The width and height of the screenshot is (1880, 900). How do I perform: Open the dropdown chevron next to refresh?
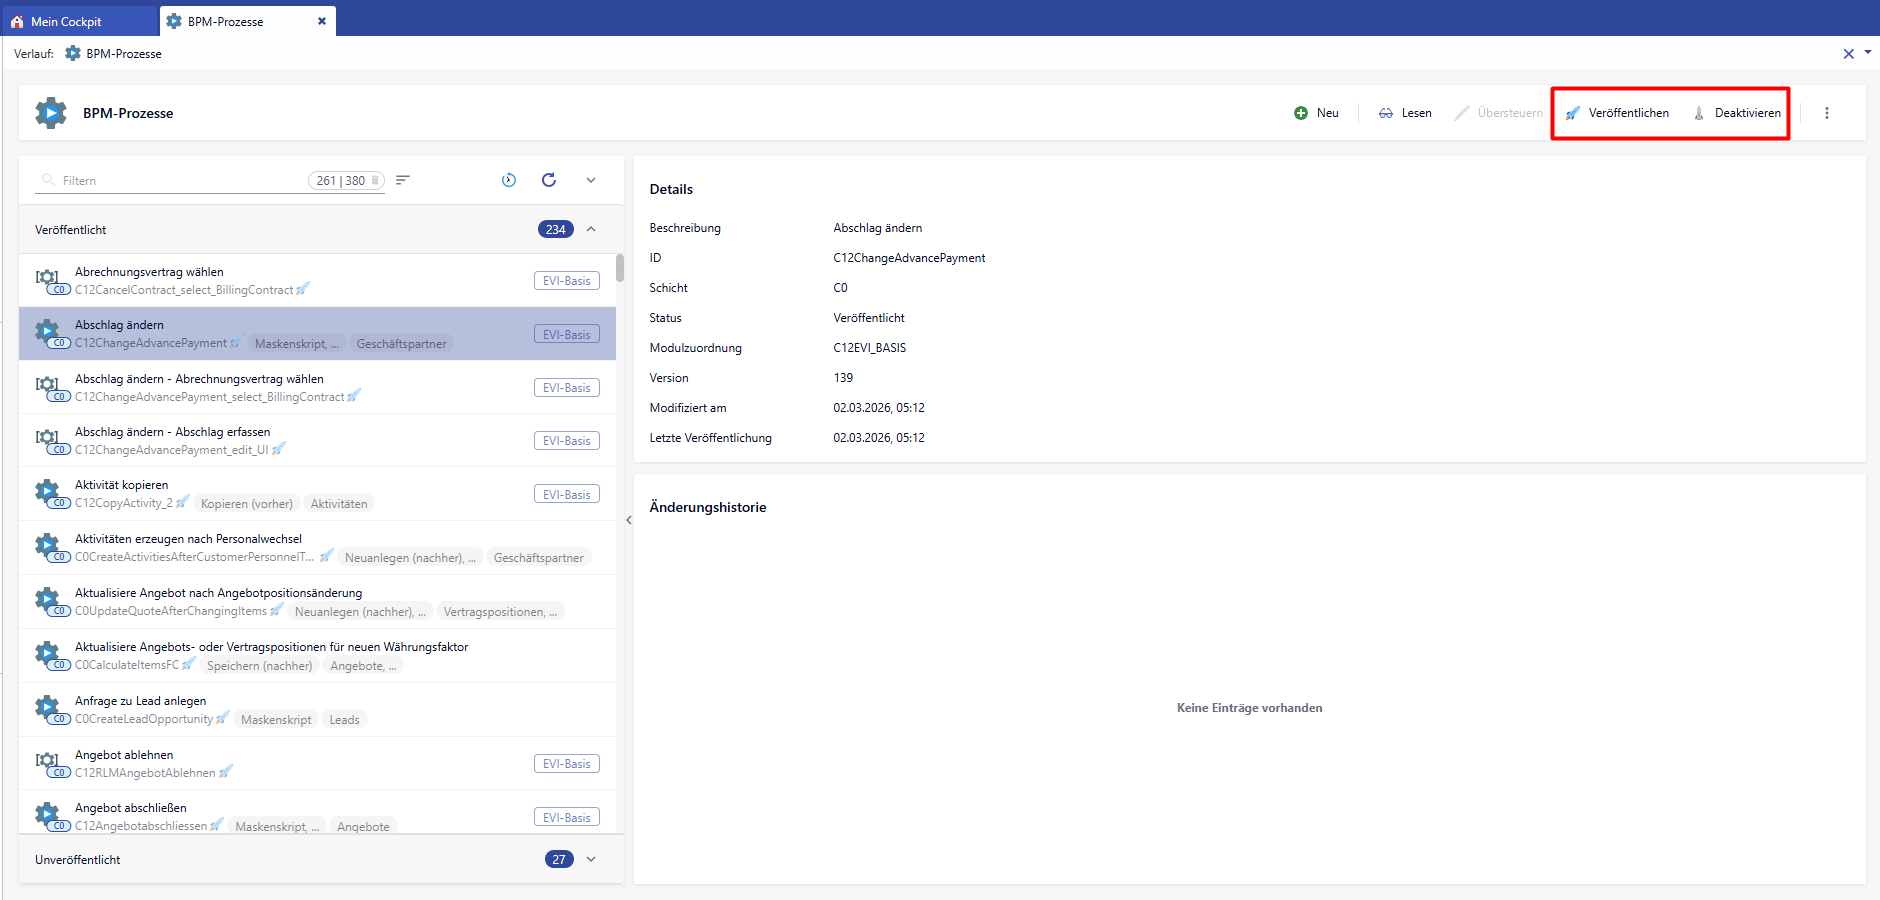591,180
